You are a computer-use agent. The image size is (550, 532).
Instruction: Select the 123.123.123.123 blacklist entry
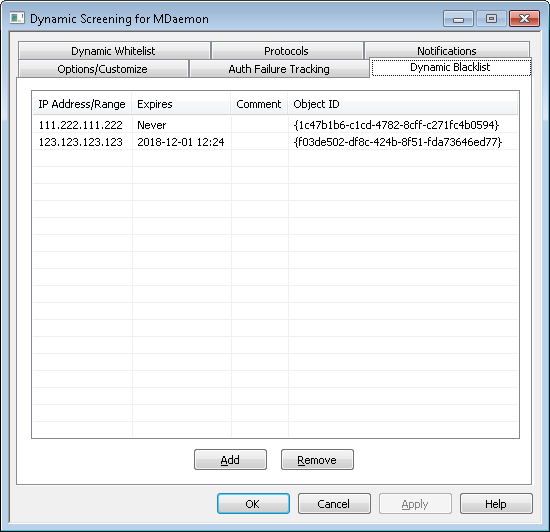point(275,142)
